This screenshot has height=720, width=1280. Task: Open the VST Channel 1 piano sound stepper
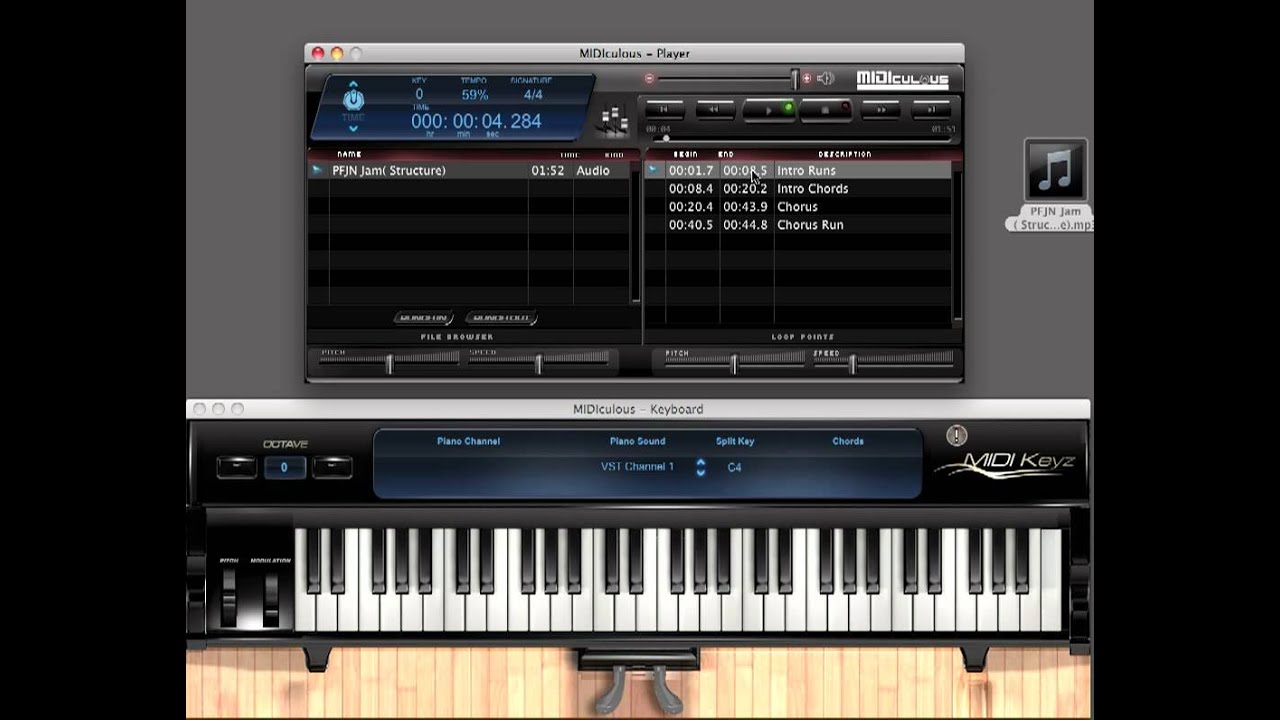click(x=700, y=467)
